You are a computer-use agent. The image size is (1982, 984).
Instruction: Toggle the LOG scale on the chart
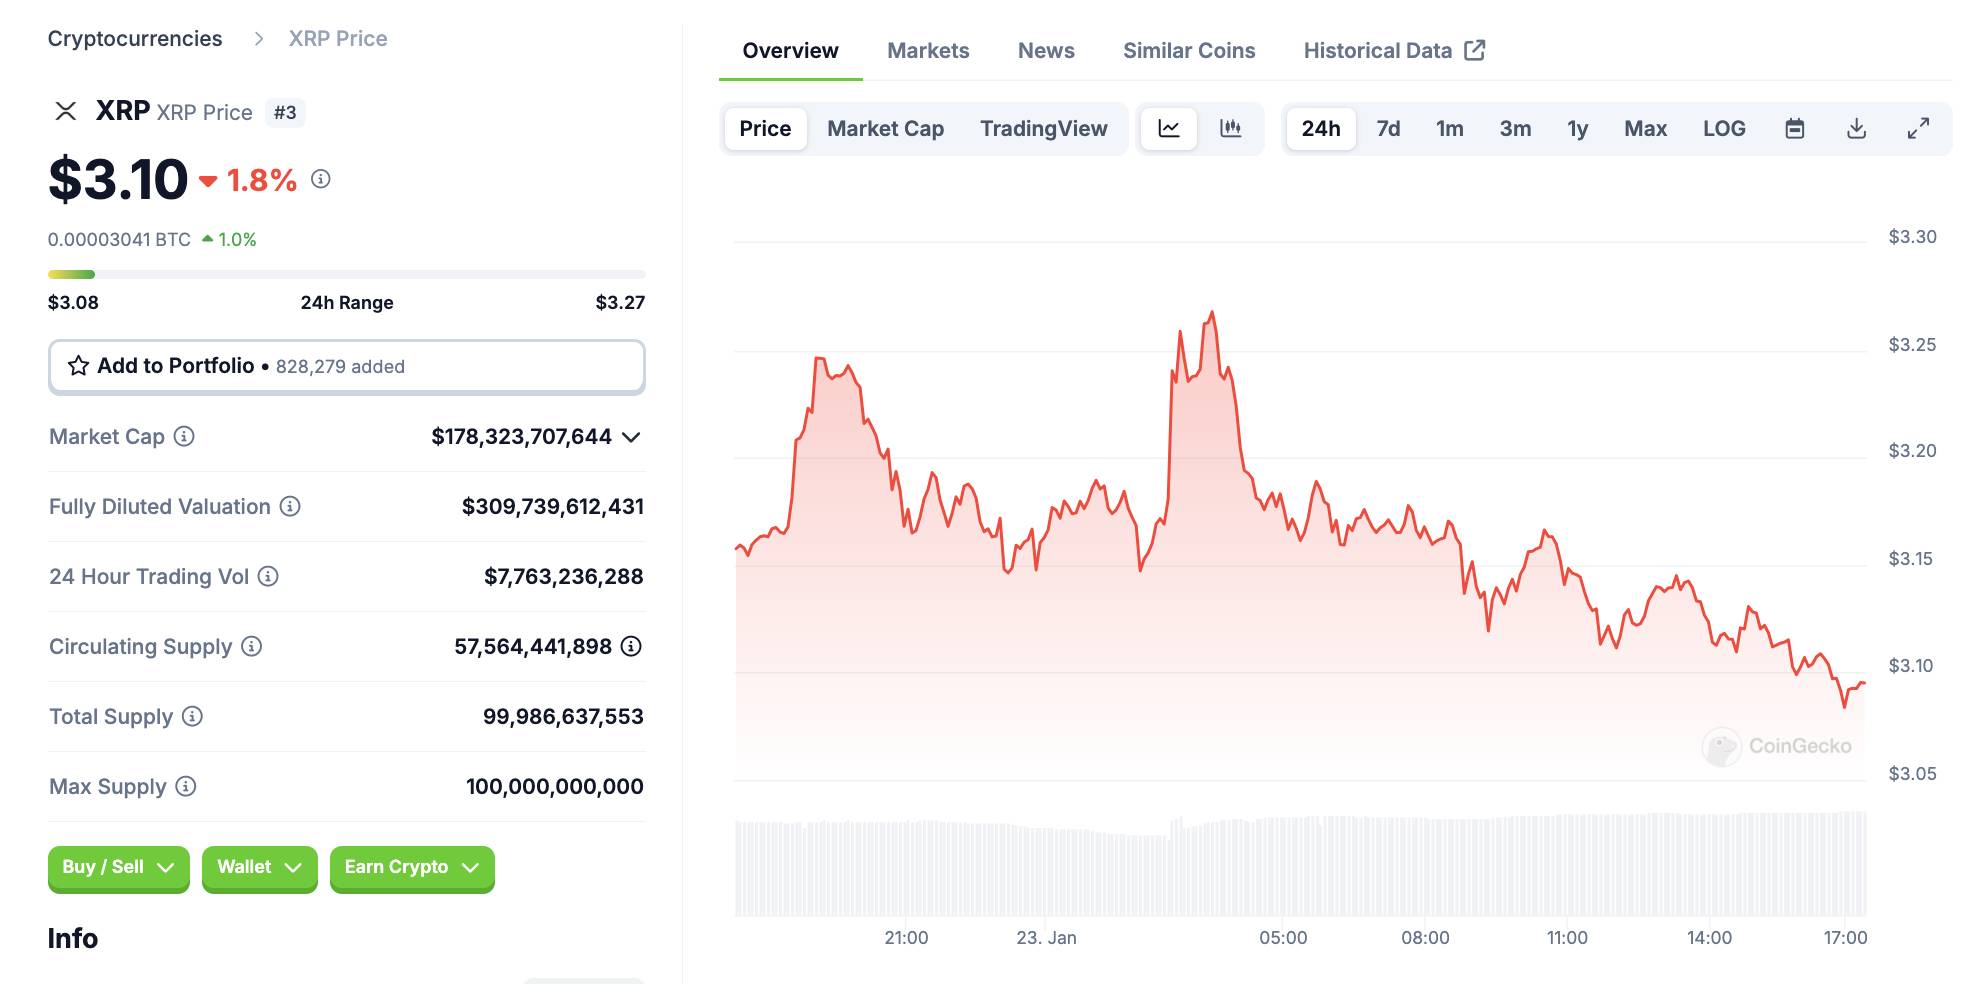coord(1724,128)
